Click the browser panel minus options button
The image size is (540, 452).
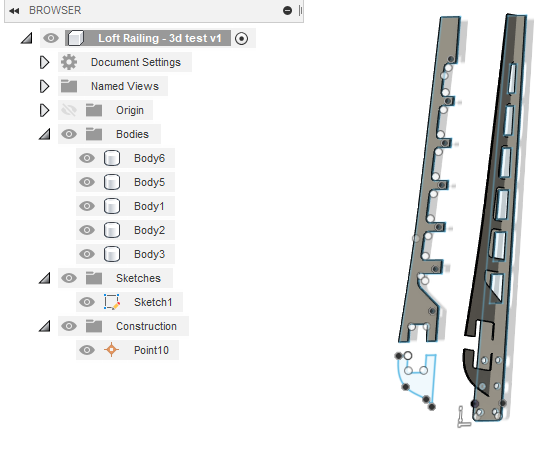tap(287, 11)
